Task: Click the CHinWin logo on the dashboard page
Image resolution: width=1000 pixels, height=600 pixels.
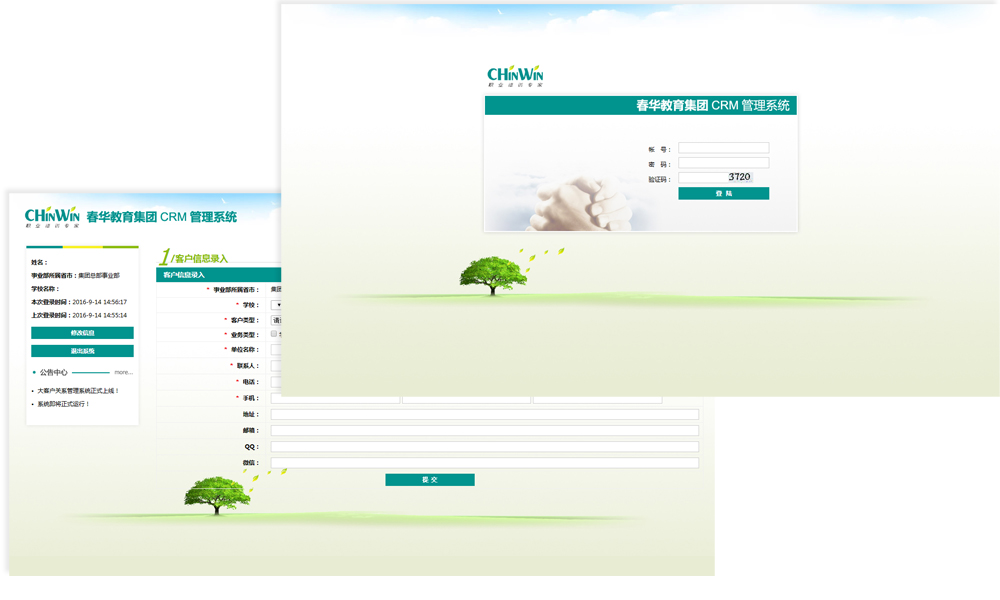Action: point(52,217)
